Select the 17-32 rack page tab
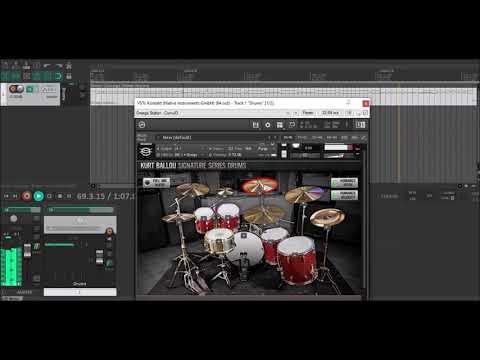The image size is (480, 360). click(302, 137)
